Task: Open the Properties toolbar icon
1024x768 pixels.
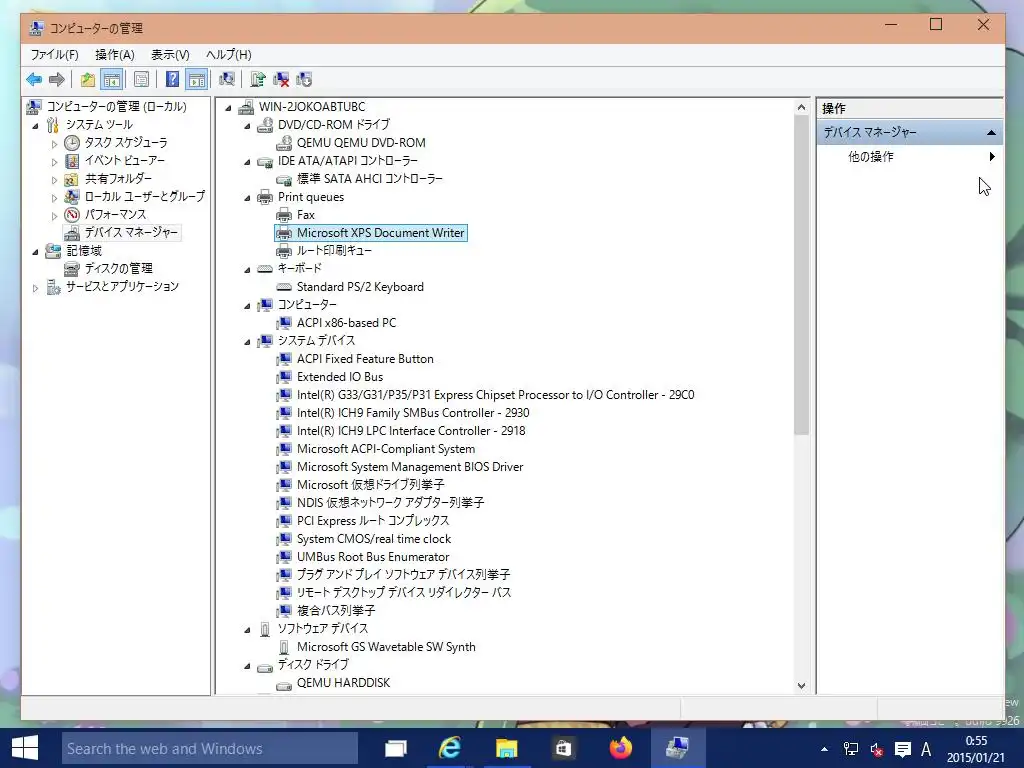Action: [141, 80]
